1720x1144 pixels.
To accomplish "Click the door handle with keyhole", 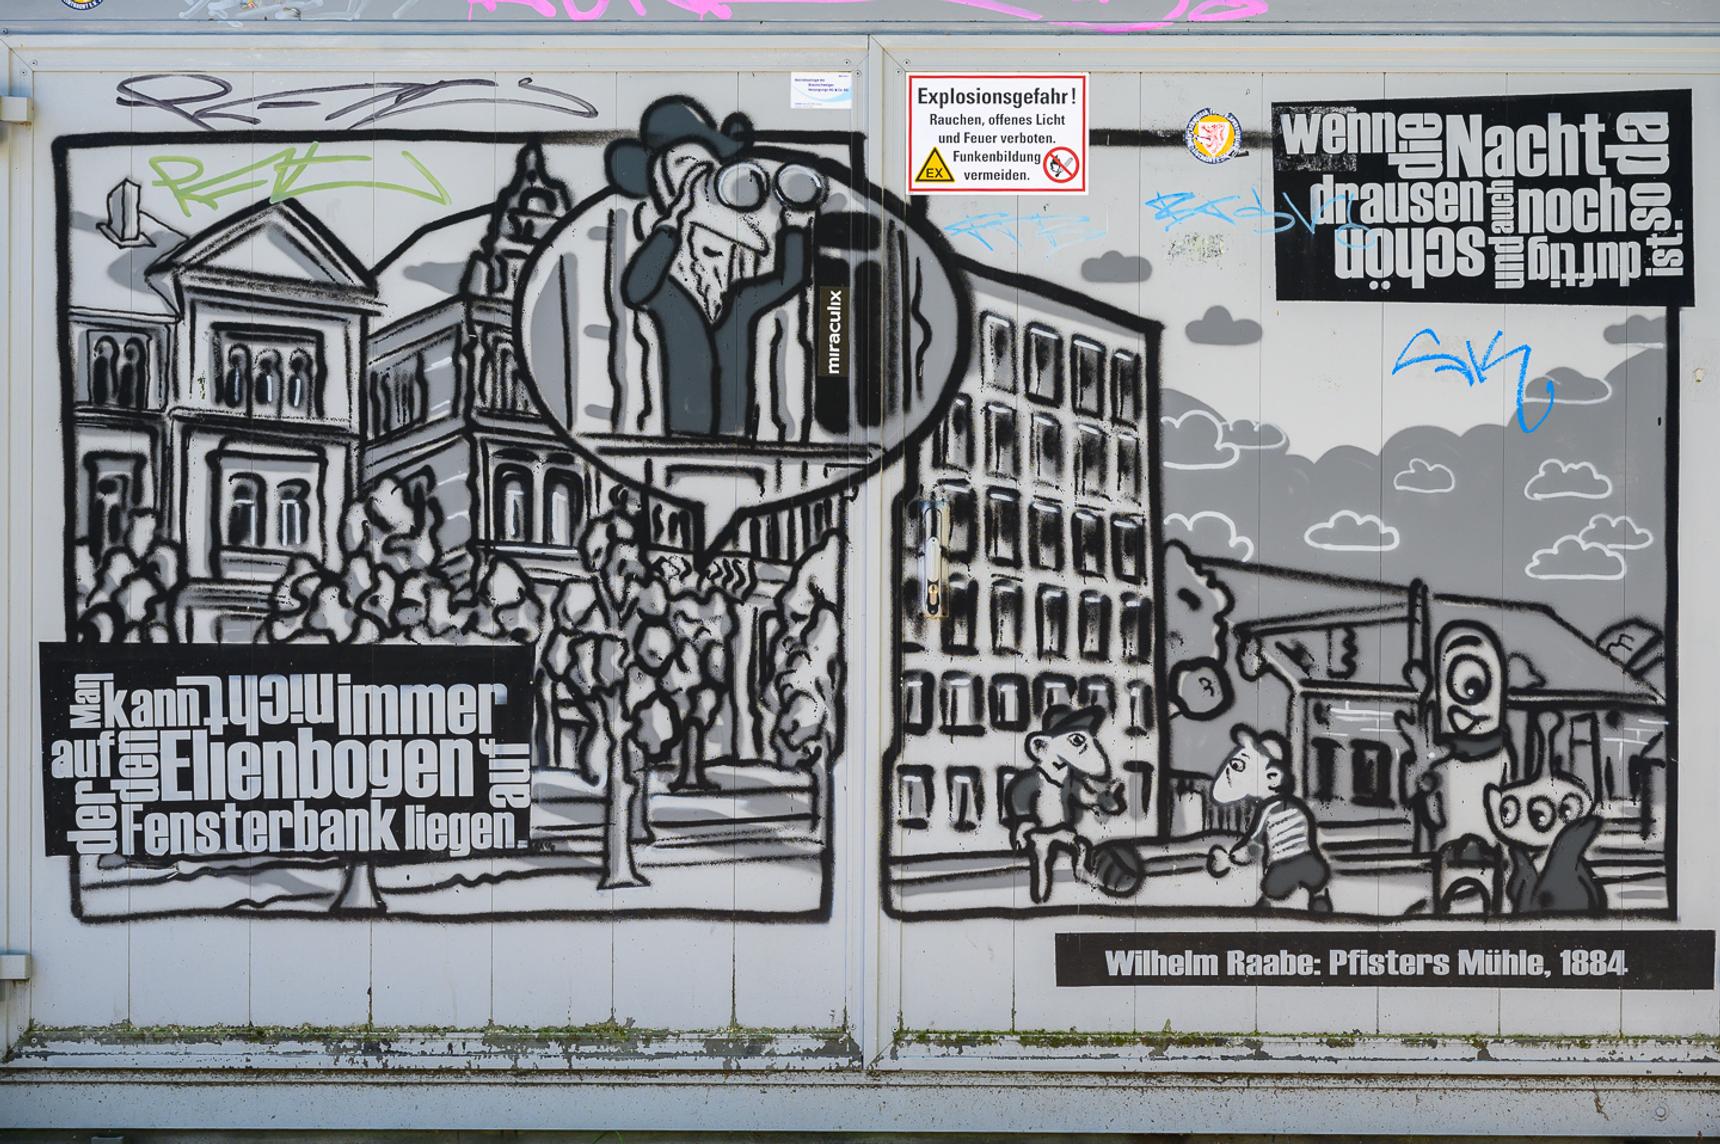I will tap(932, 558).
